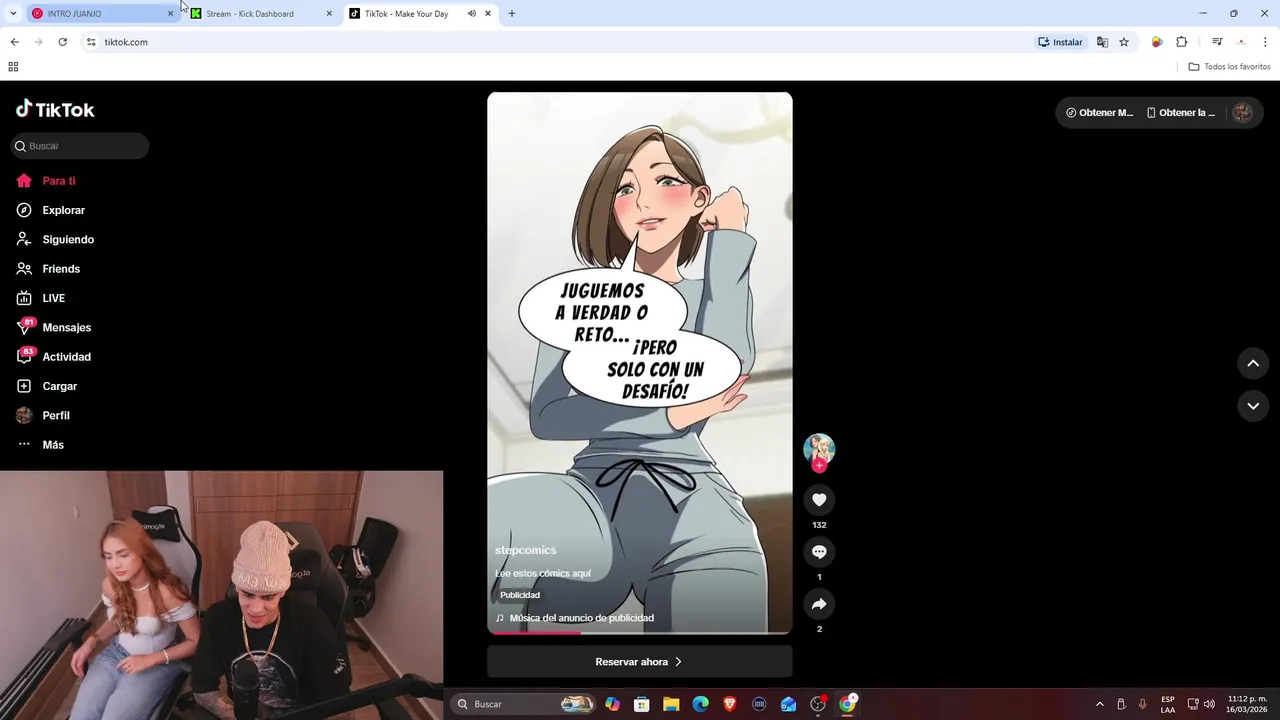Open File Explorer from taskbar
Screen dimensions: 1280x720
click(x=671, y=704)
